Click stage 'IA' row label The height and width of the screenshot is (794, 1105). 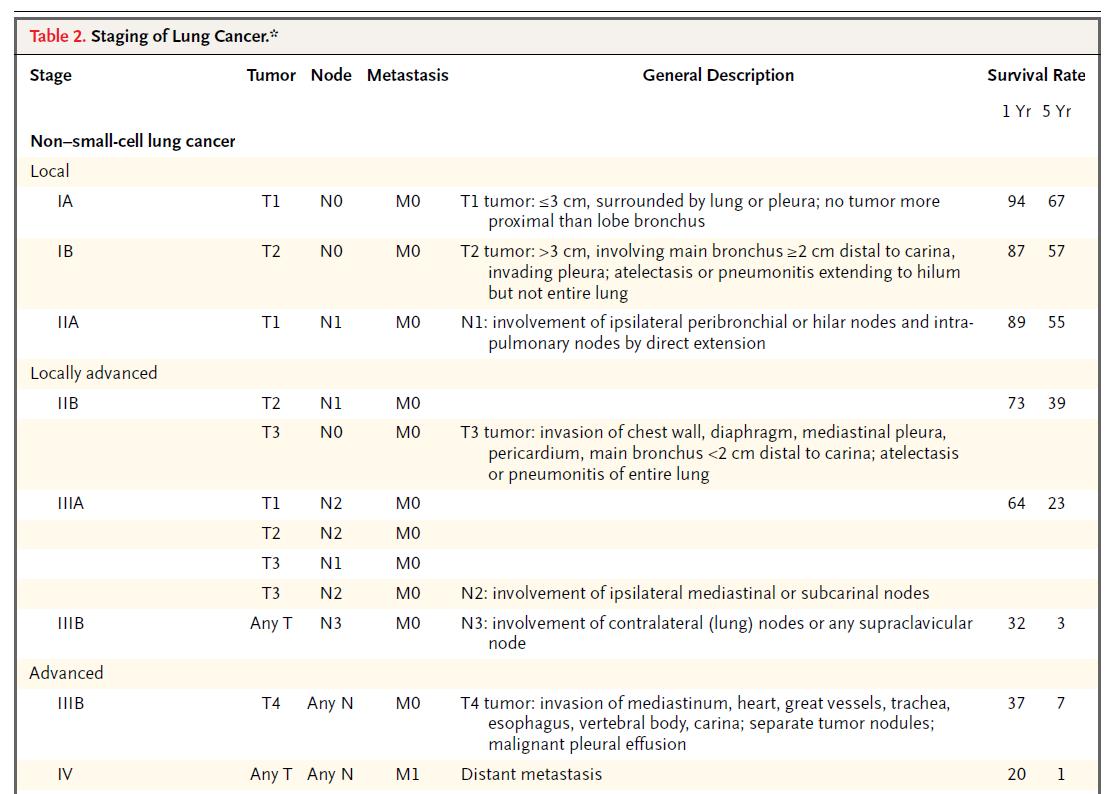coord(65,201)
